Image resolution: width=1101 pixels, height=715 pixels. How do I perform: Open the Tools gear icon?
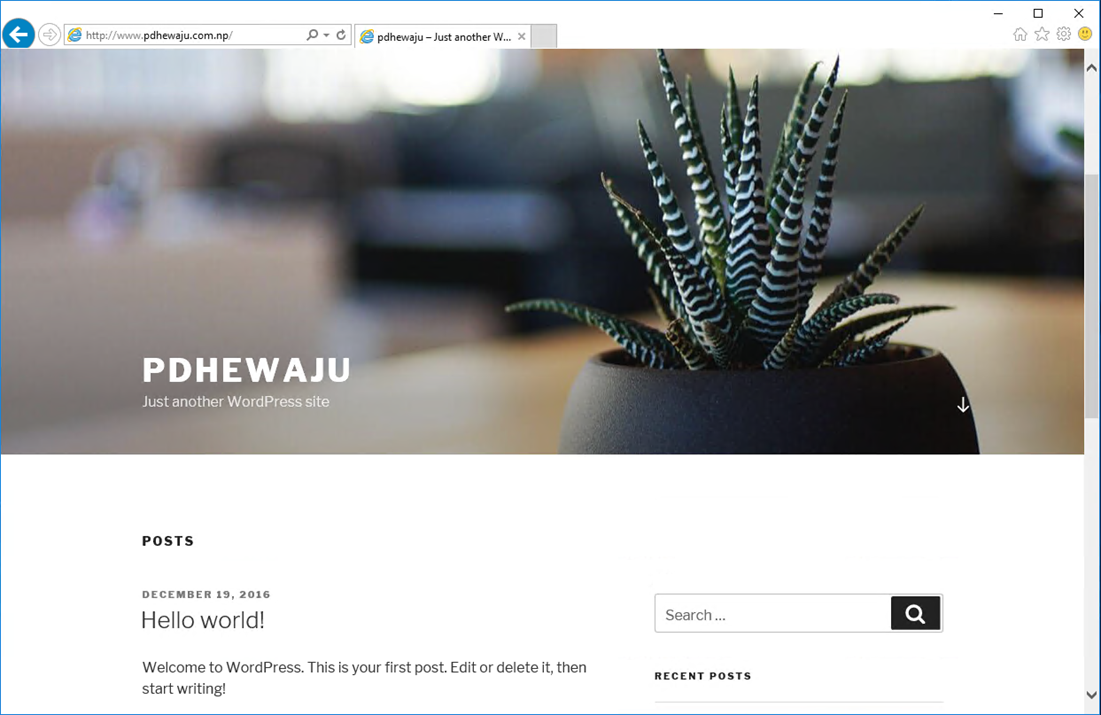pos(1064,34)
